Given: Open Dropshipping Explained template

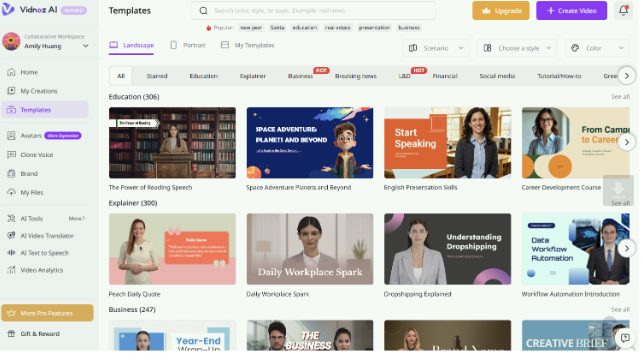Looking at the screenshot, I should point(449,250).
